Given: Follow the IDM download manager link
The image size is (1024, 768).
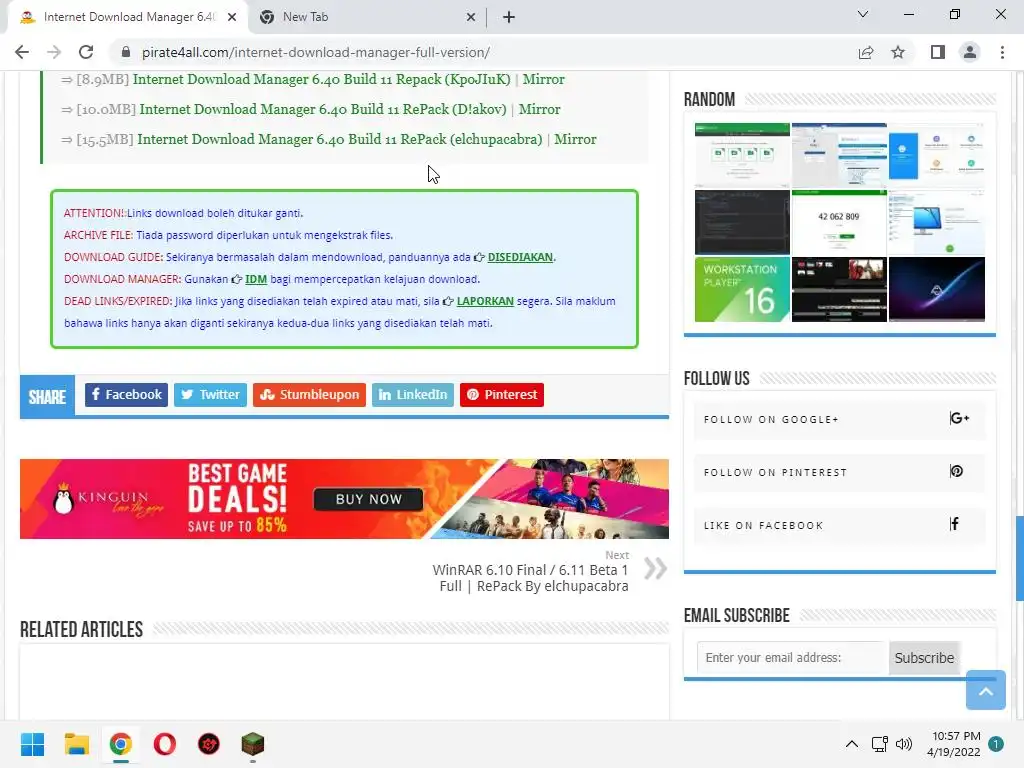Looking at the screenshot, I should tap(256, 280).
